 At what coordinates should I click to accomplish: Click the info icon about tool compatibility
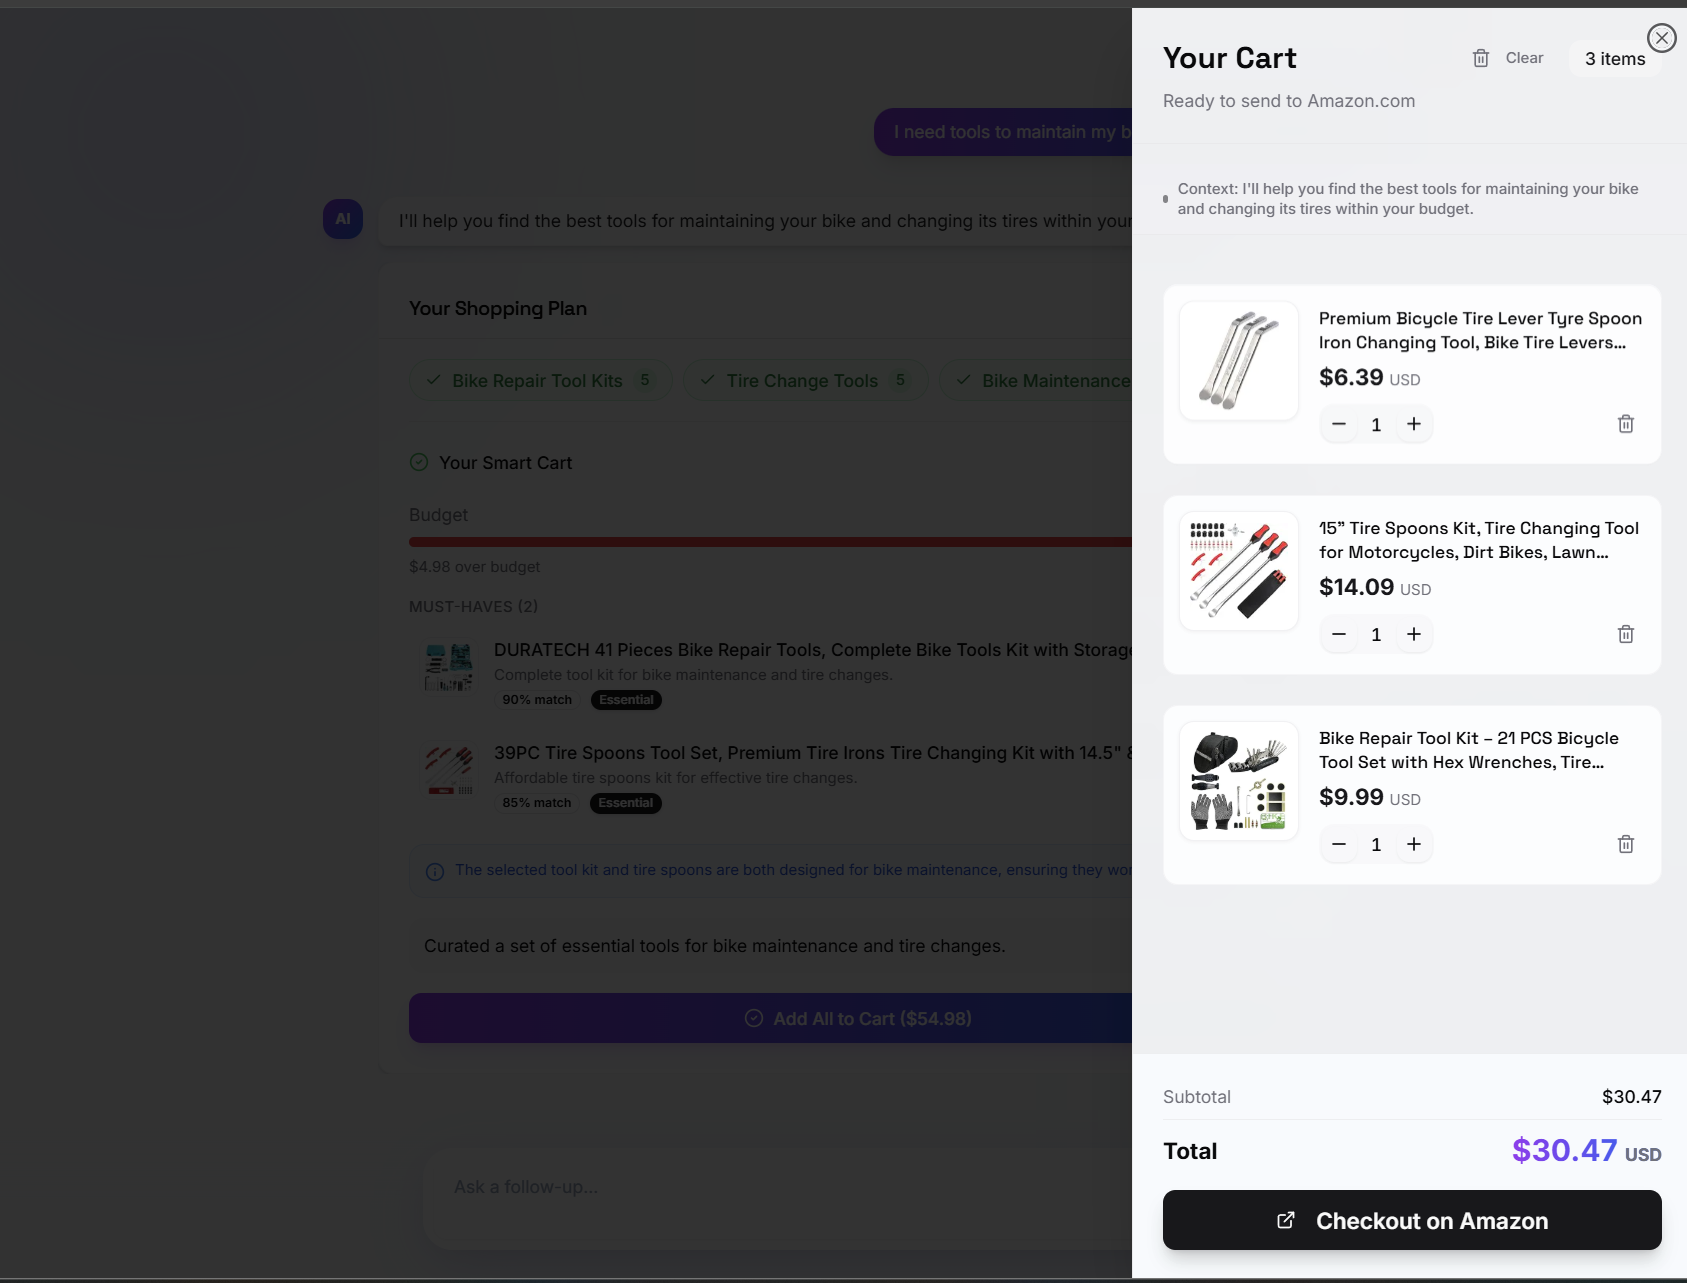coord(434,871)
